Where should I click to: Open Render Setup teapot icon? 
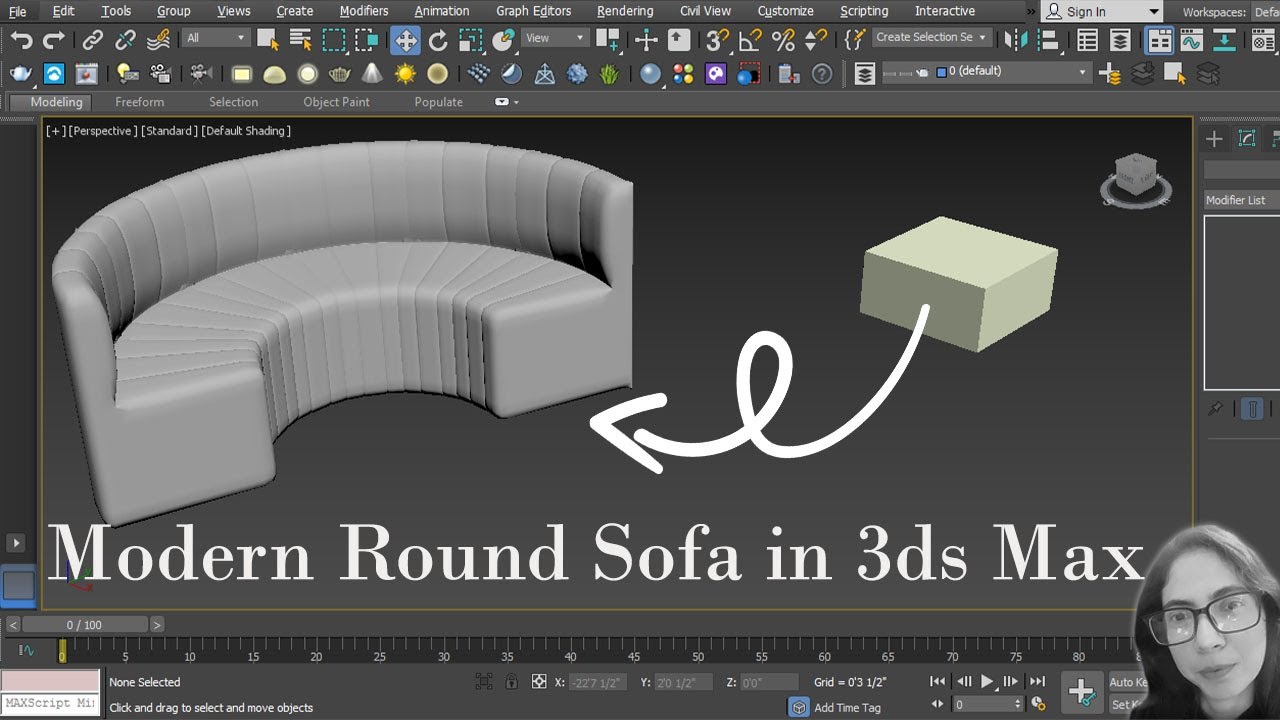pyautogui.click(x=21, y=74)
